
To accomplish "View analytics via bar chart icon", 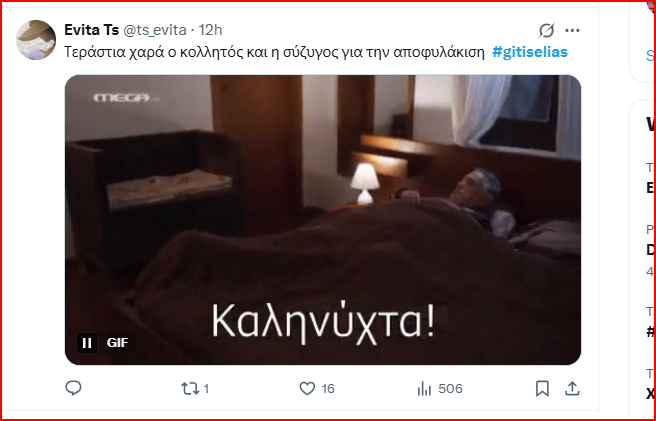I will [x=424, y=389].
